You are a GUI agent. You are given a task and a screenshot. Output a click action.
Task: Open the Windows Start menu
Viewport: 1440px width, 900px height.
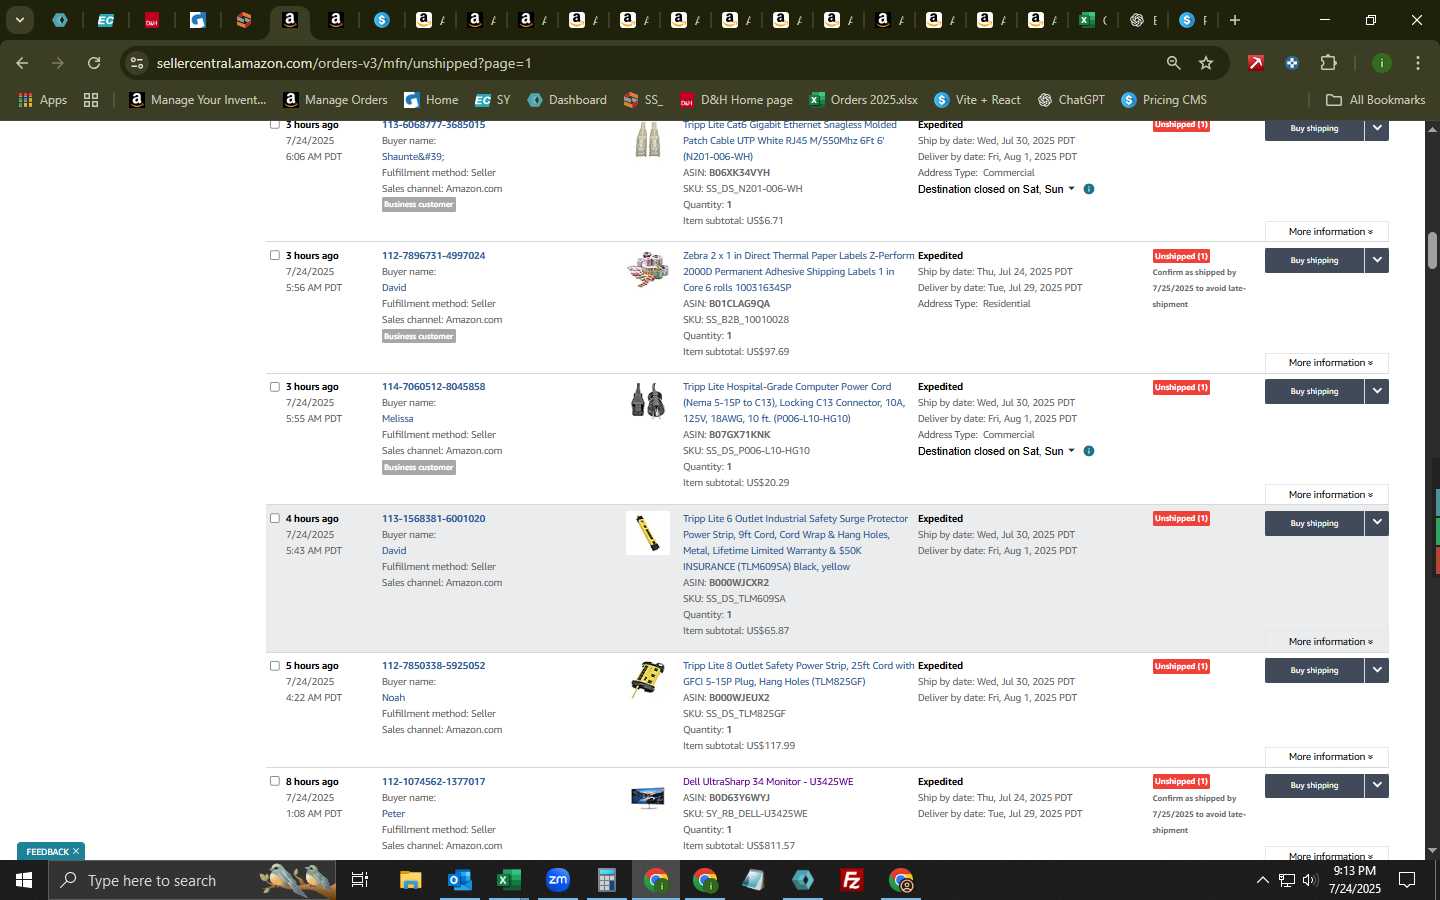click(23, 880)
